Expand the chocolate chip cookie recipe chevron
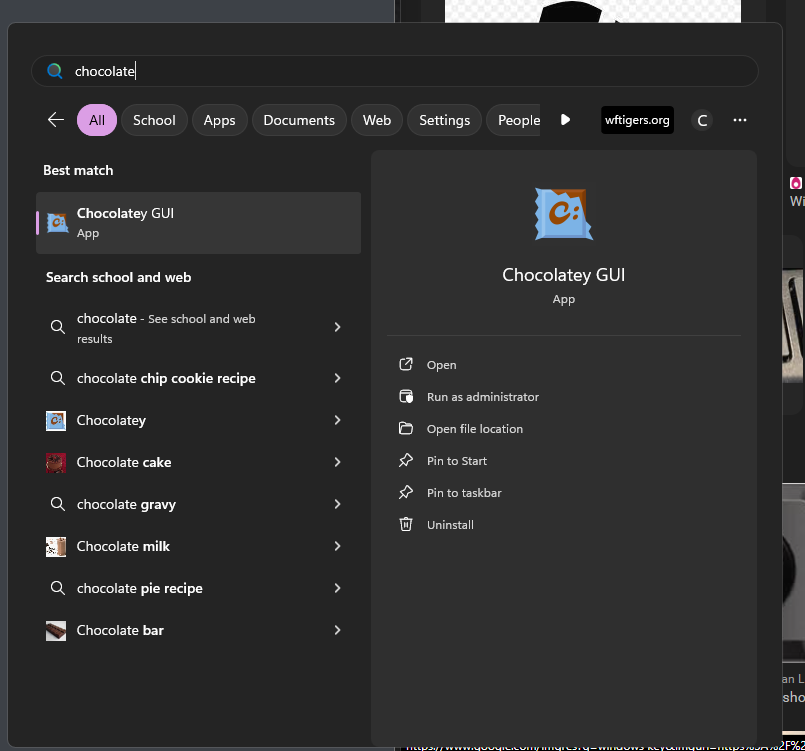 pos(337,378)
